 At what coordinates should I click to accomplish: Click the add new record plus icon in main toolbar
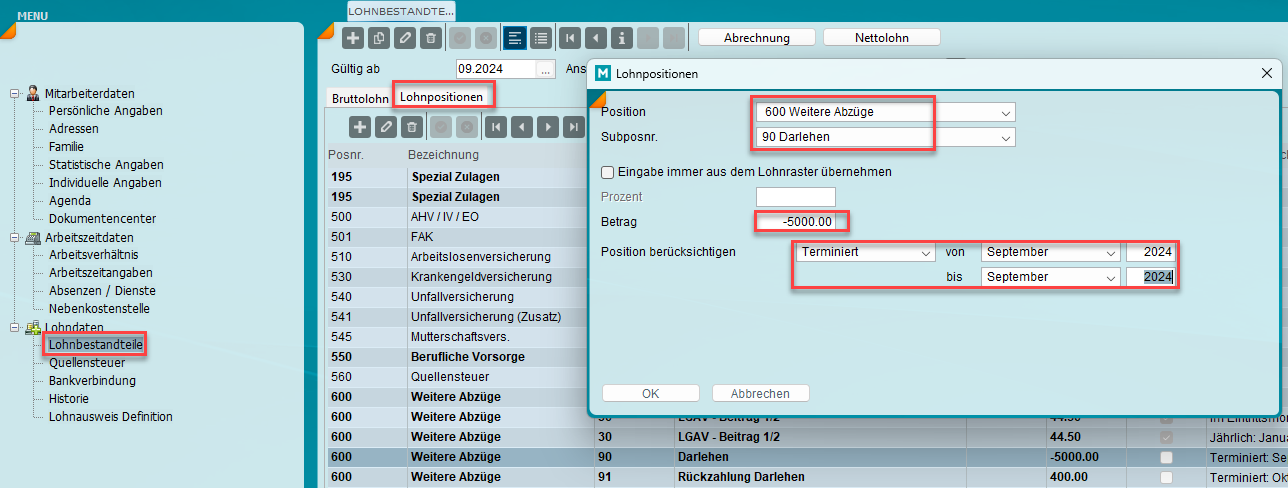pos(353,38)
